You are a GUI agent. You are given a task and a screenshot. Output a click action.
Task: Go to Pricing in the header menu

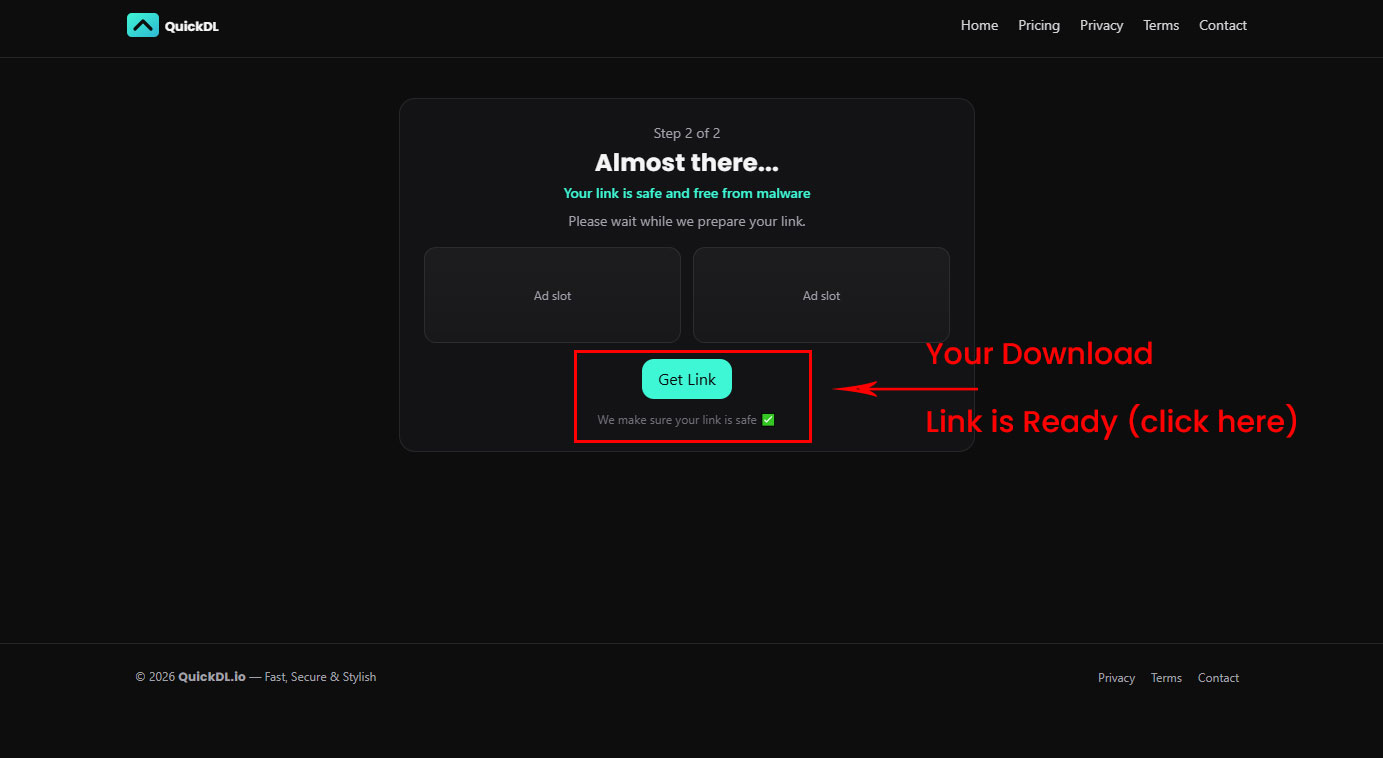(1039, 25)
